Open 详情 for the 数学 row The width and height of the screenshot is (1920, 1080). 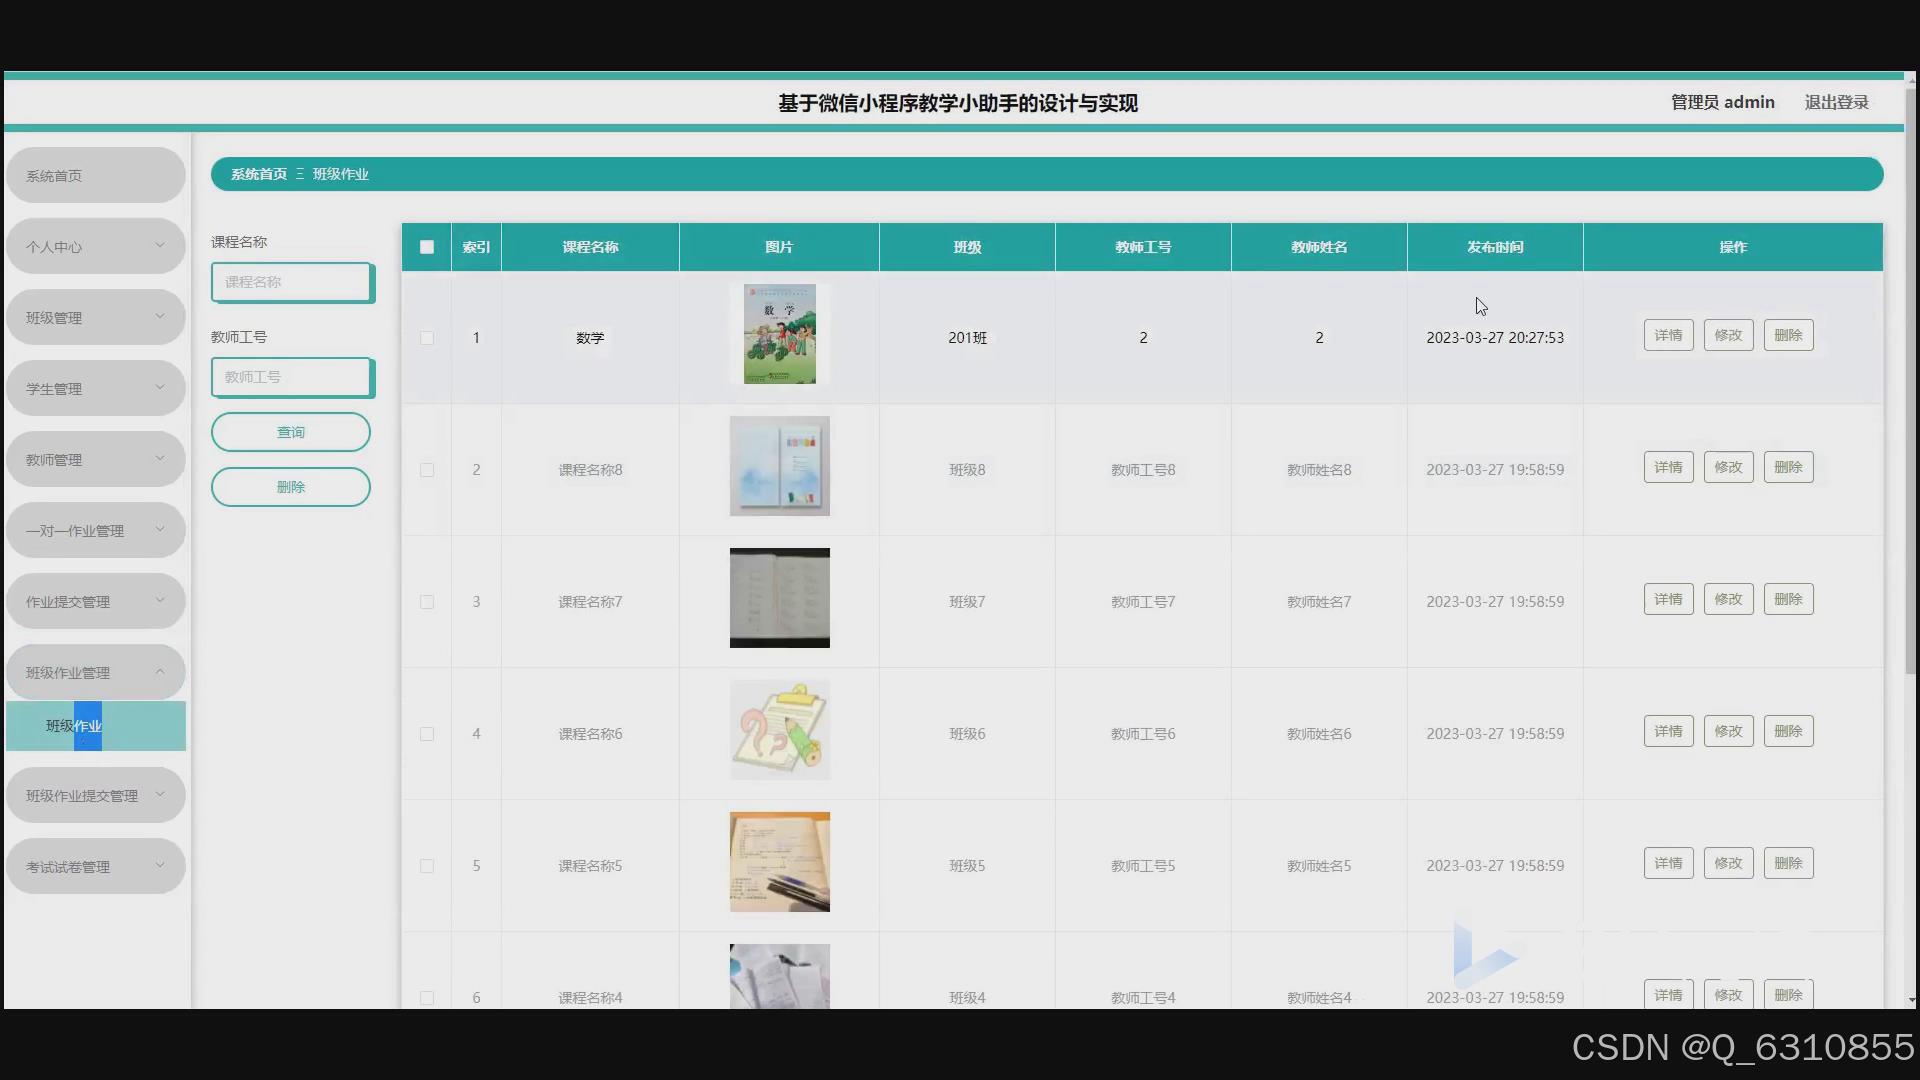click(x=1668, y=336)
